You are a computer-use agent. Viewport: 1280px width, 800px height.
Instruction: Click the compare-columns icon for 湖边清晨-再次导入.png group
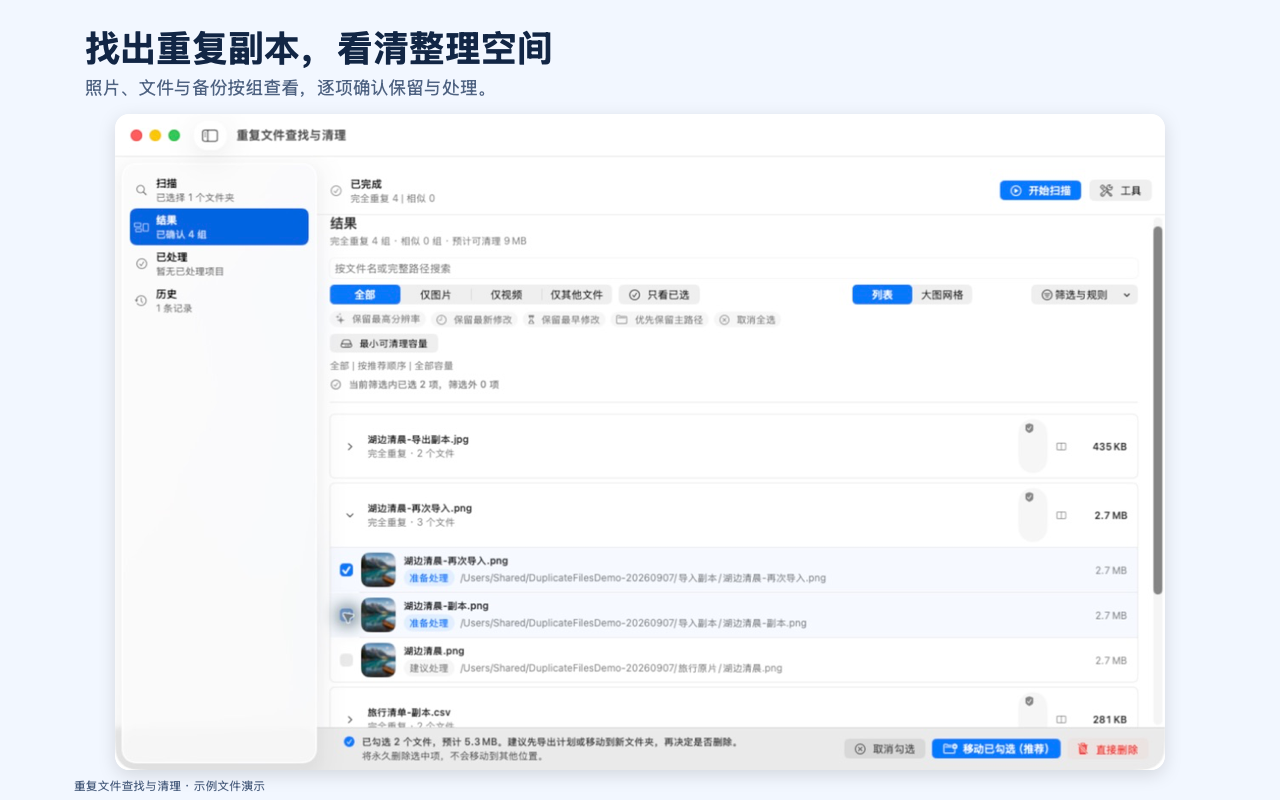pos(1061,516)
